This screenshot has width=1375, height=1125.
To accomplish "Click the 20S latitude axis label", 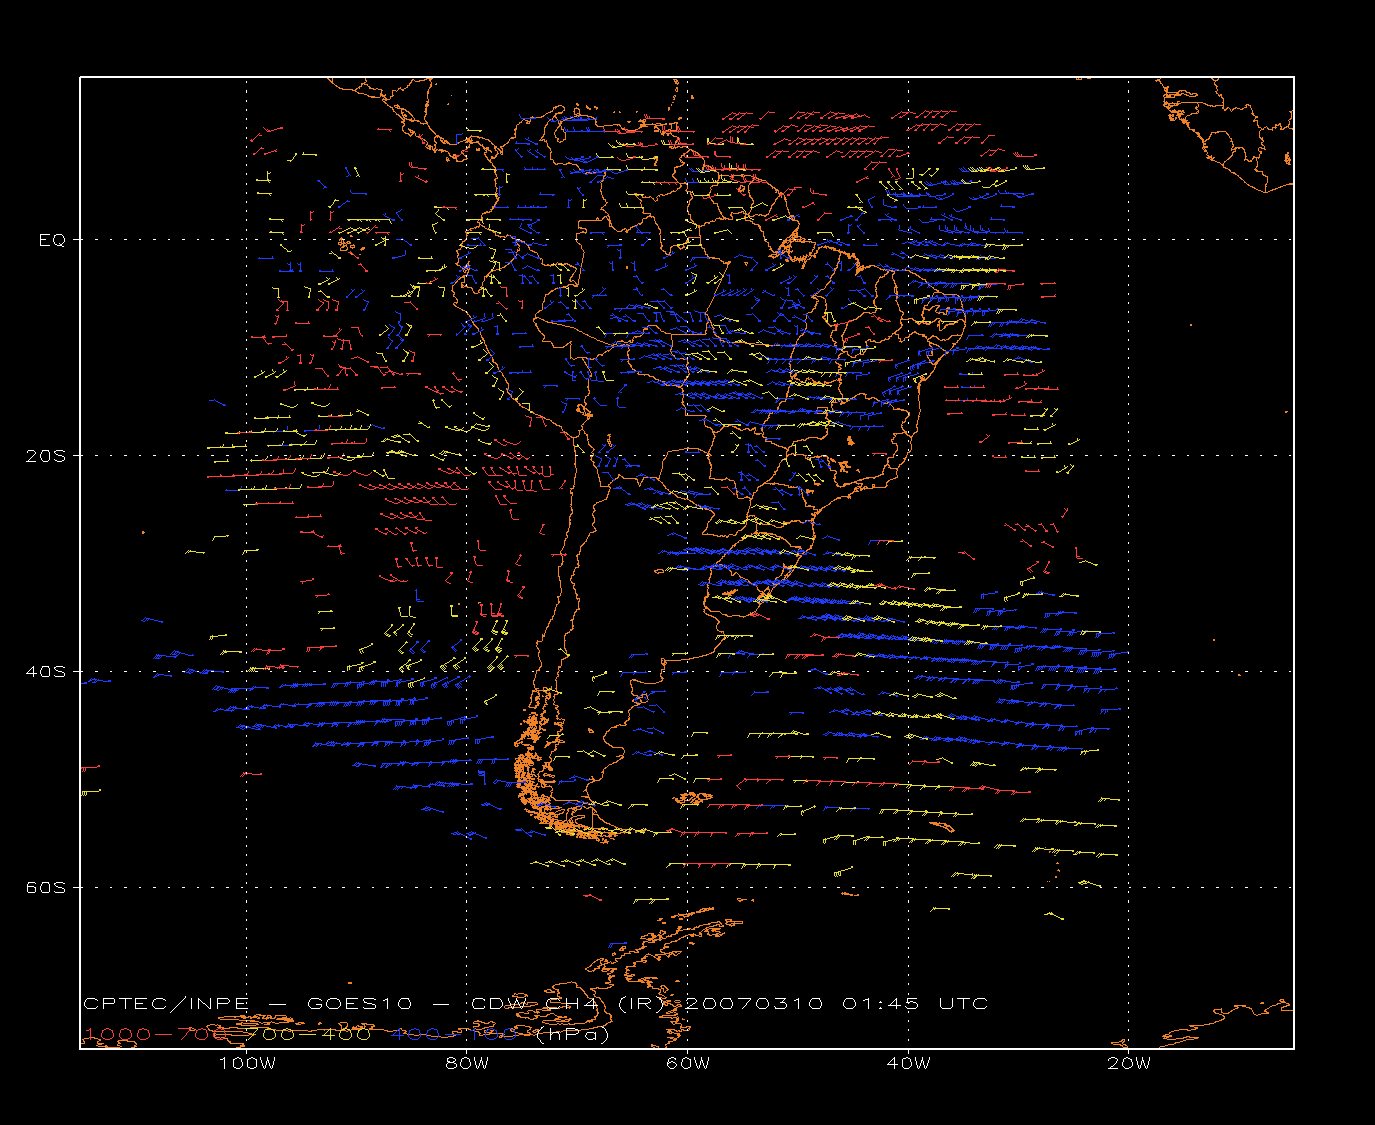I will coord(45,455).
